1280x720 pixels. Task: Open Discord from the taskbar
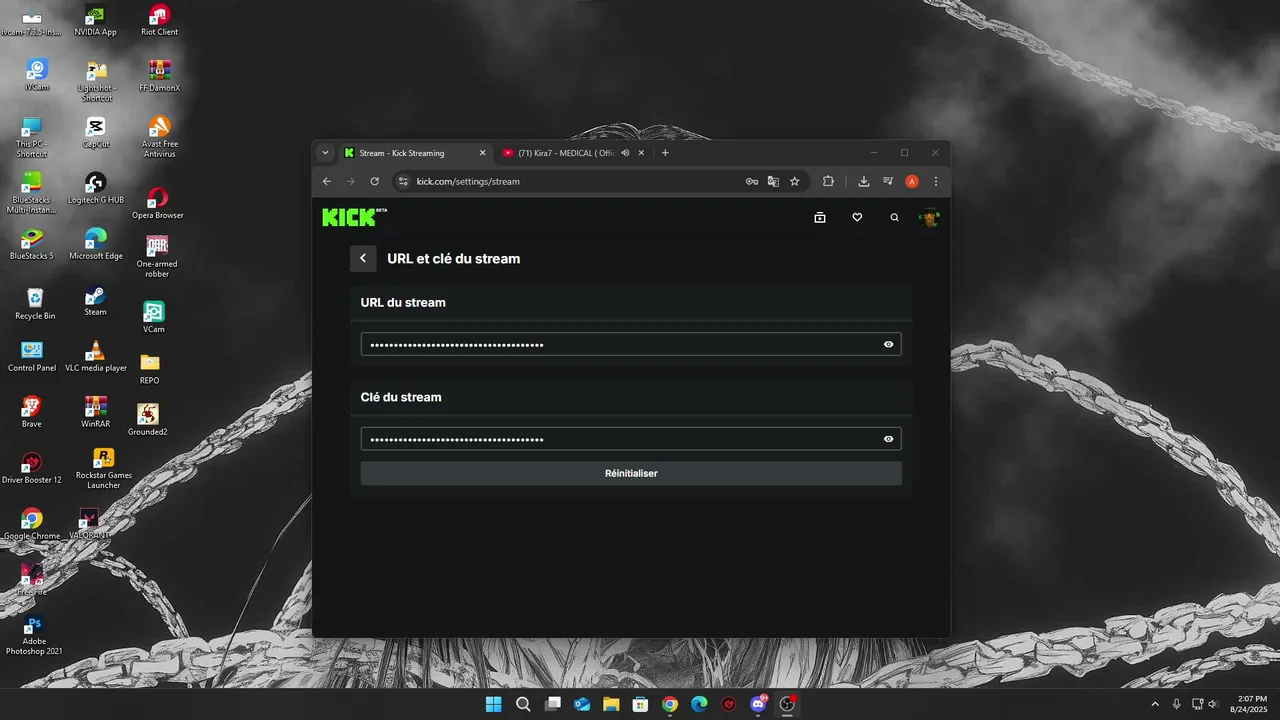point(758,704)
